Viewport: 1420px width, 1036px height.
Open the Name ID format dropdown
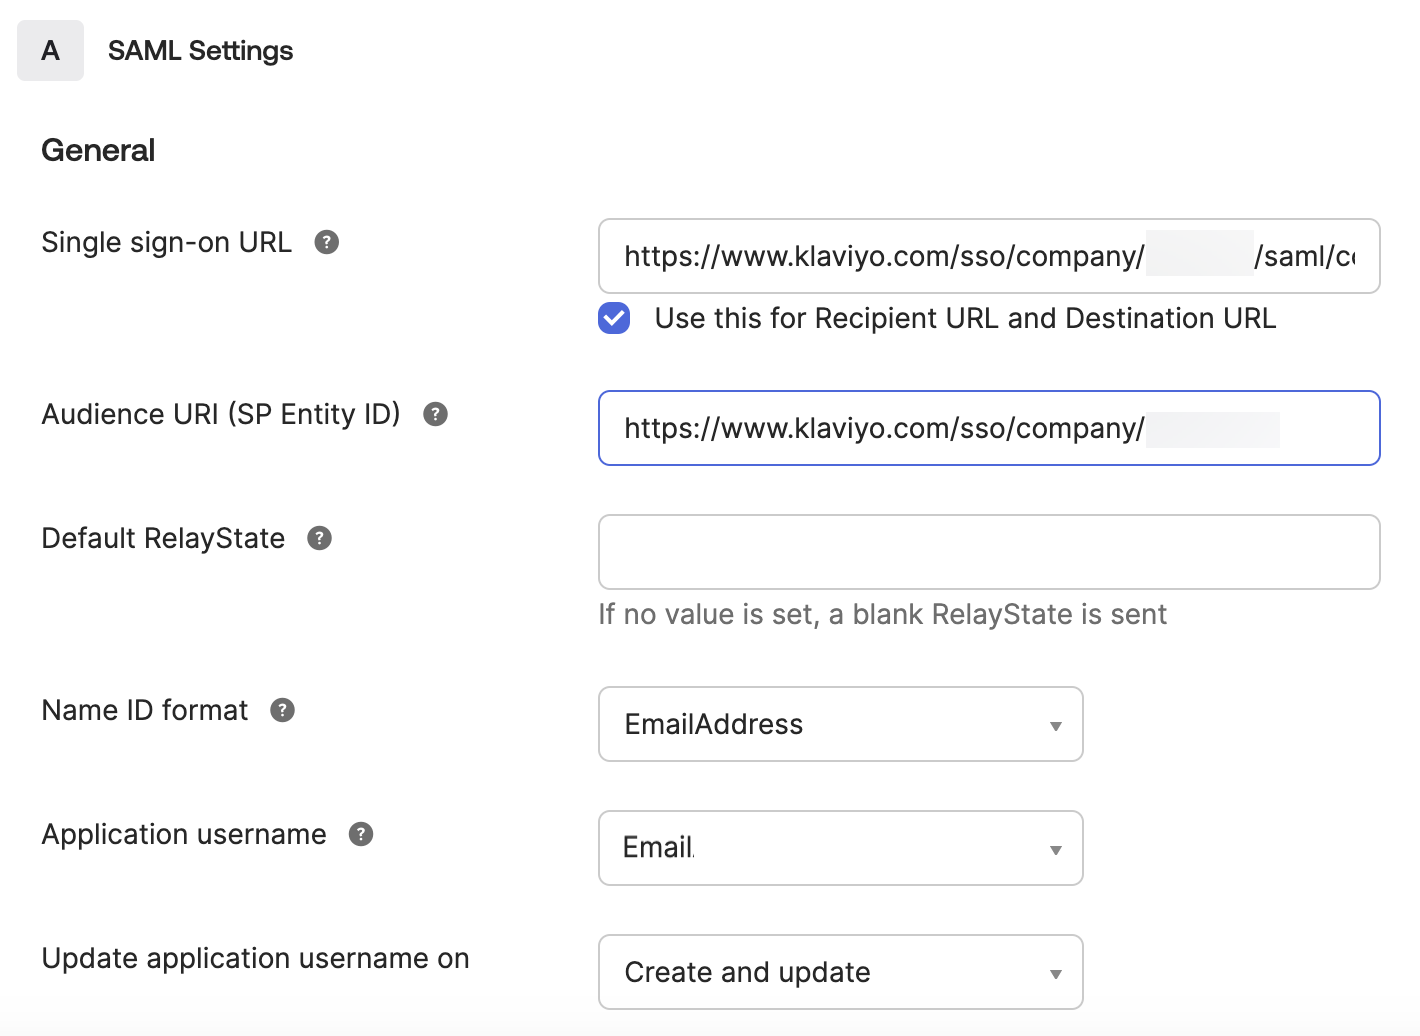[x=840, y=724]
